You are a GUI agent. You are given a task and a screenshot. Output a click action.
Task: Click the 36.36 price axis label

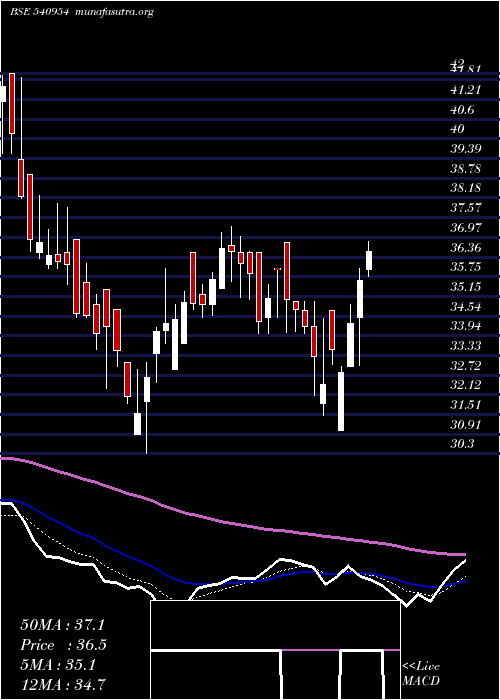click(466, 247)
